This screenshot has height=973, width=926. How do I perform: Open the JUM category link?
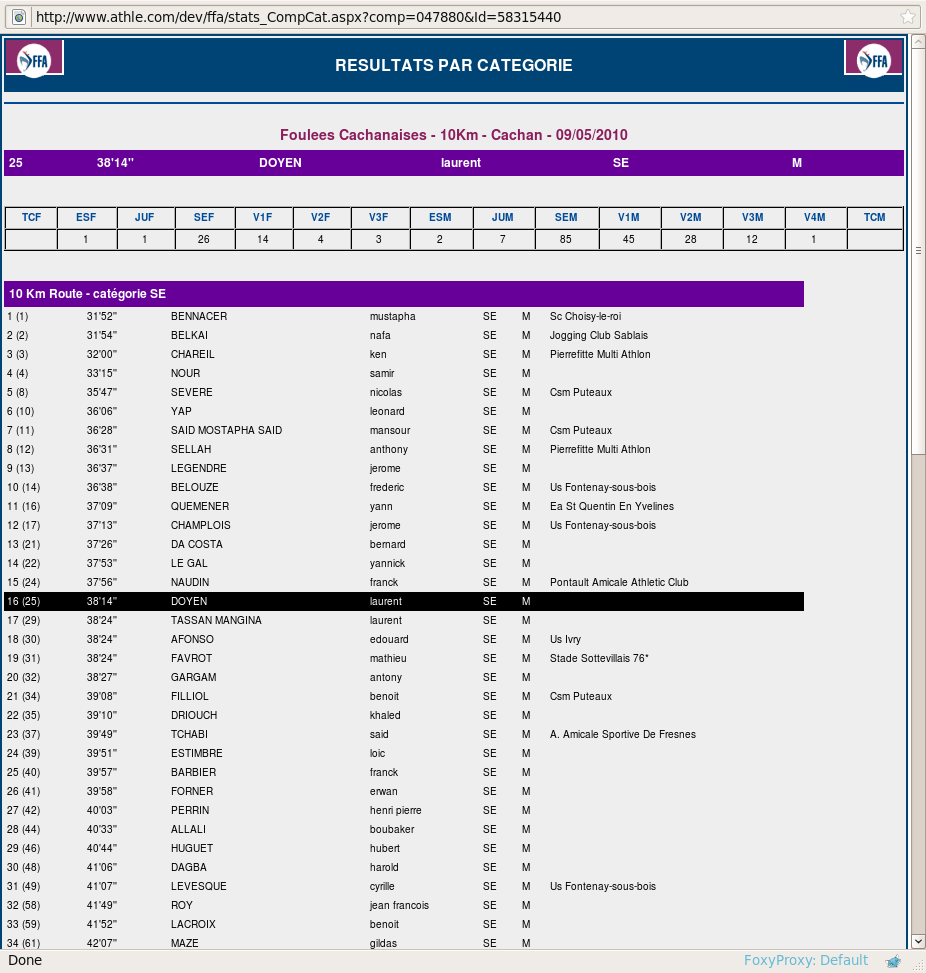click(x=503, y=217)
